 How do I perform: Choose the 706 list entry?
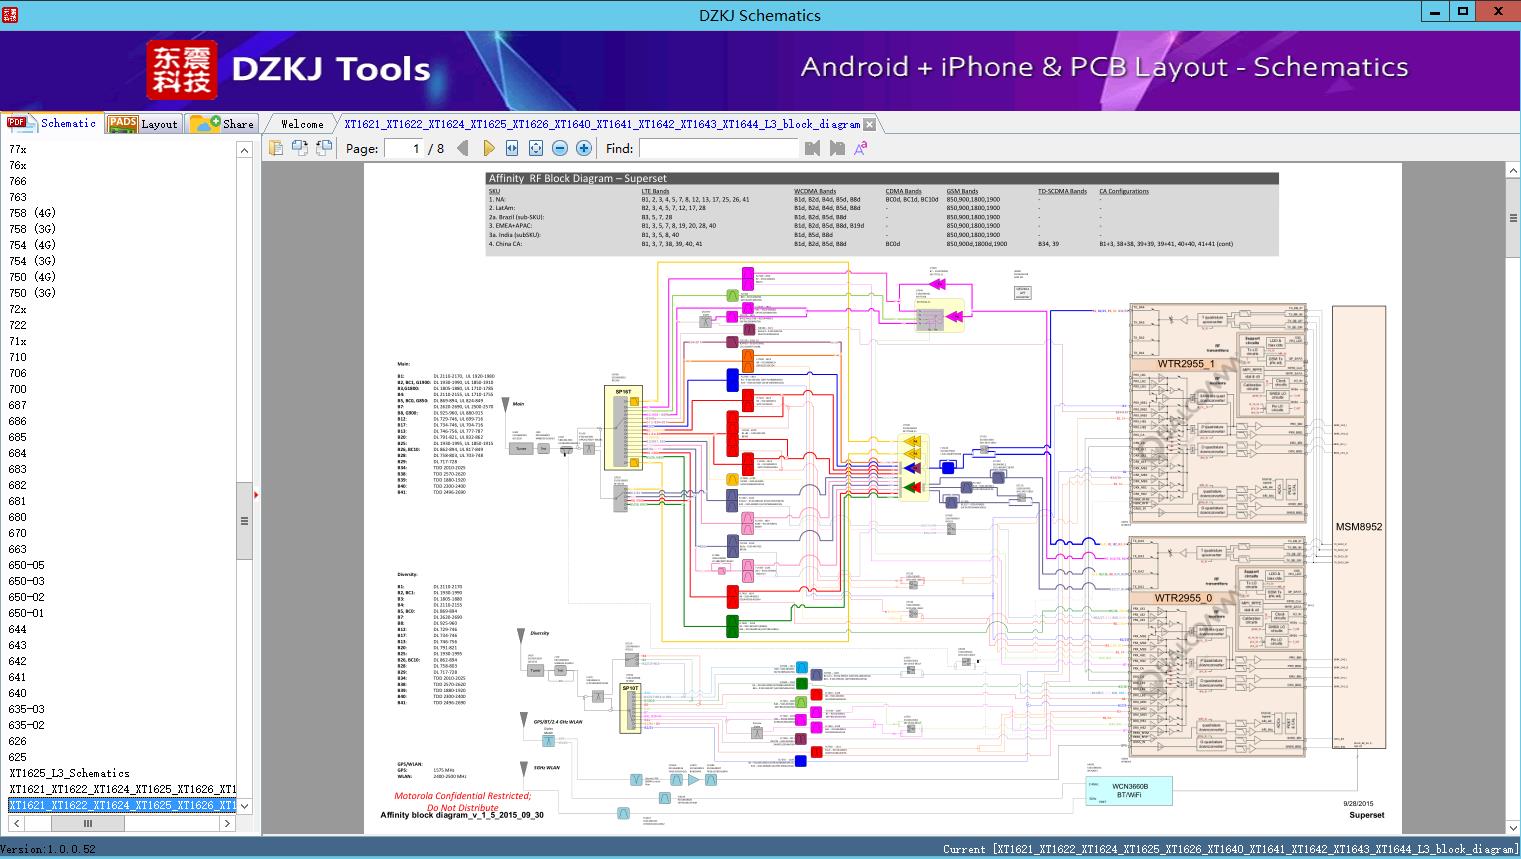(x=18, y=373)
